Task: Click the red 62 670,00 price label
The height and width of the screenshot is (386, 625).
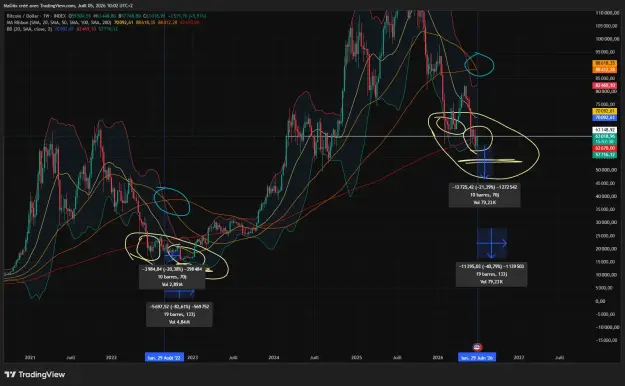Action: tap(605, 148)
